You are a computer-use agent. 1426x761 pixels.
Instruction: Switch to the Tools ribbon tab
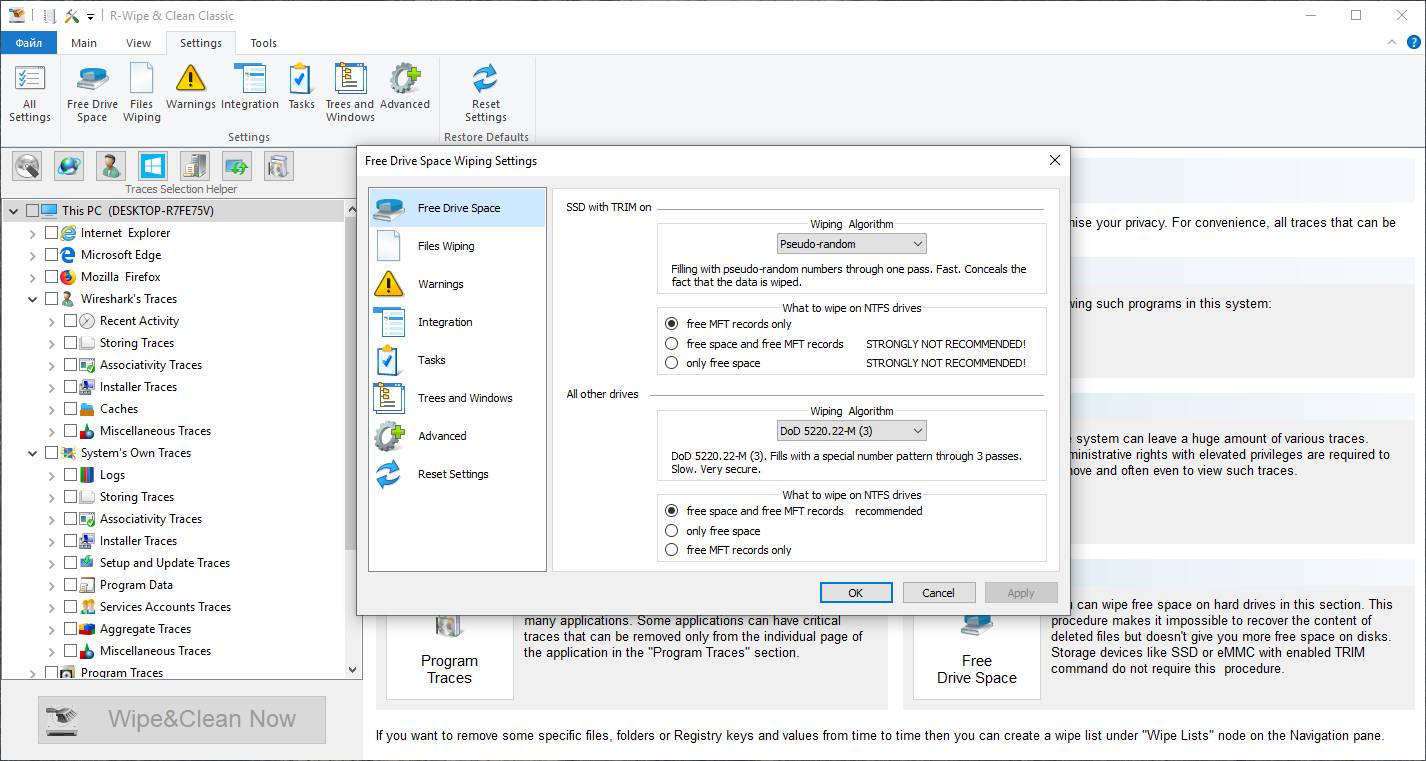264,43
